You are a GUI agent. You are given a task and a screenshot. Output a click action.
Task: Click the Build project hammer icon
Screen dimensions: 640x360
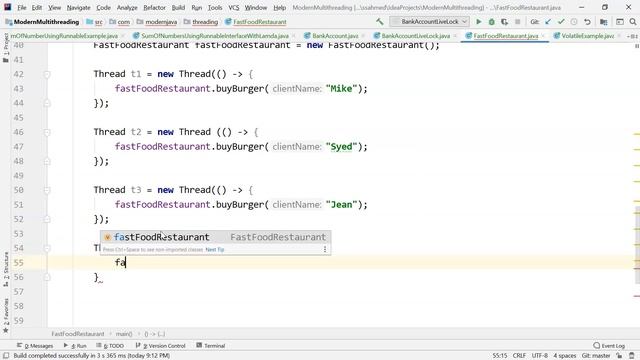tap(380, 22)
